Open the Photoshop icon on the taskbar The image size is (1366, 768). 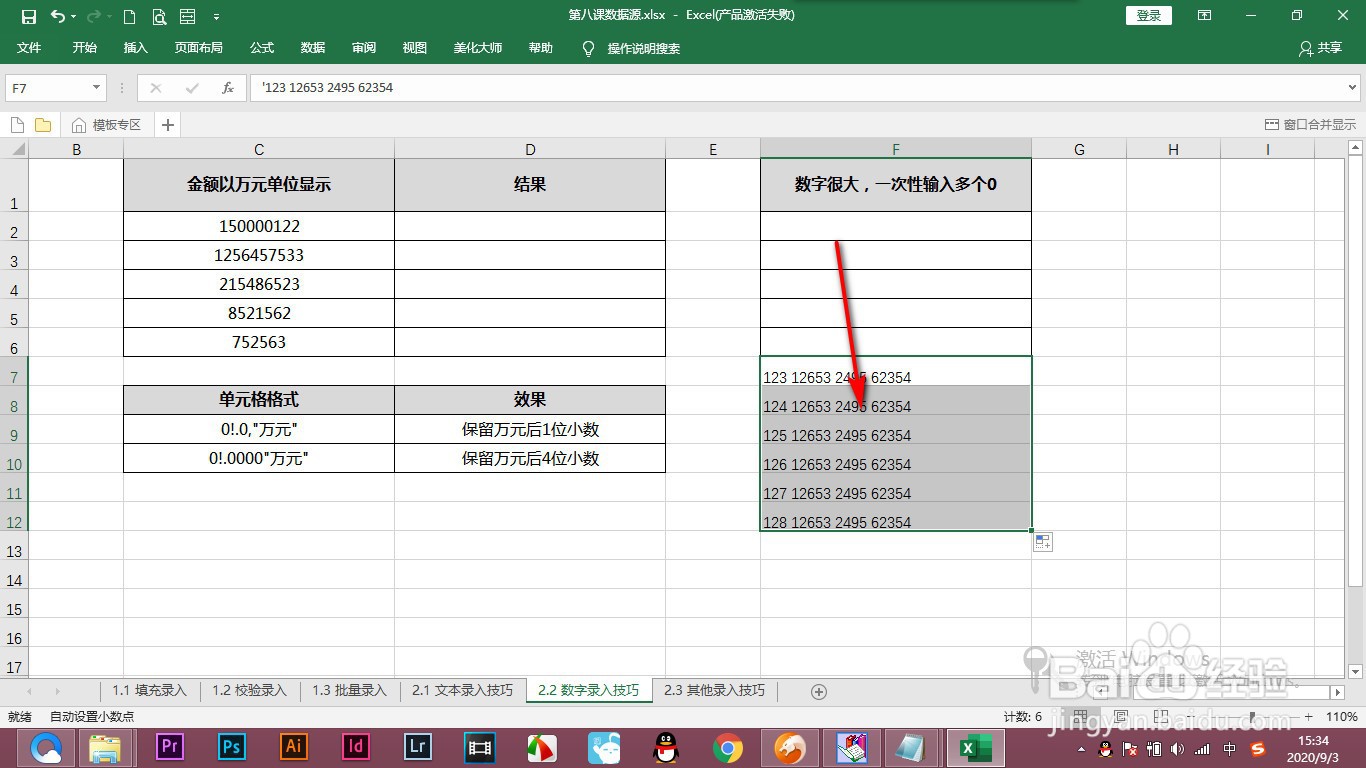coord(231,747)
